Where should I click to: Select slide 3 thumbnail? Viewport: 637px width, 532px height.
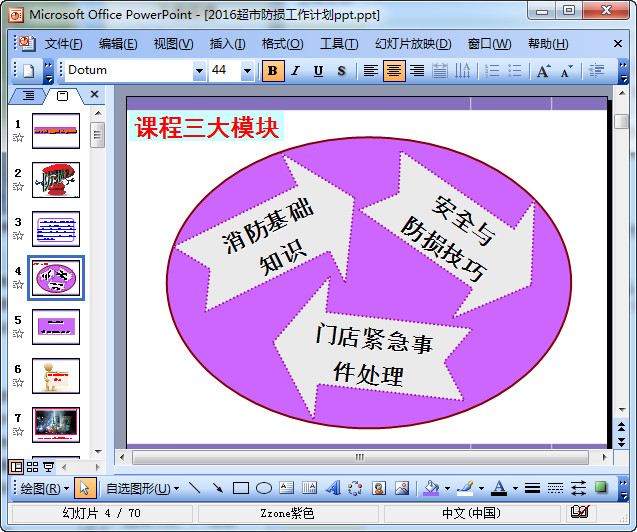point(56,229)
